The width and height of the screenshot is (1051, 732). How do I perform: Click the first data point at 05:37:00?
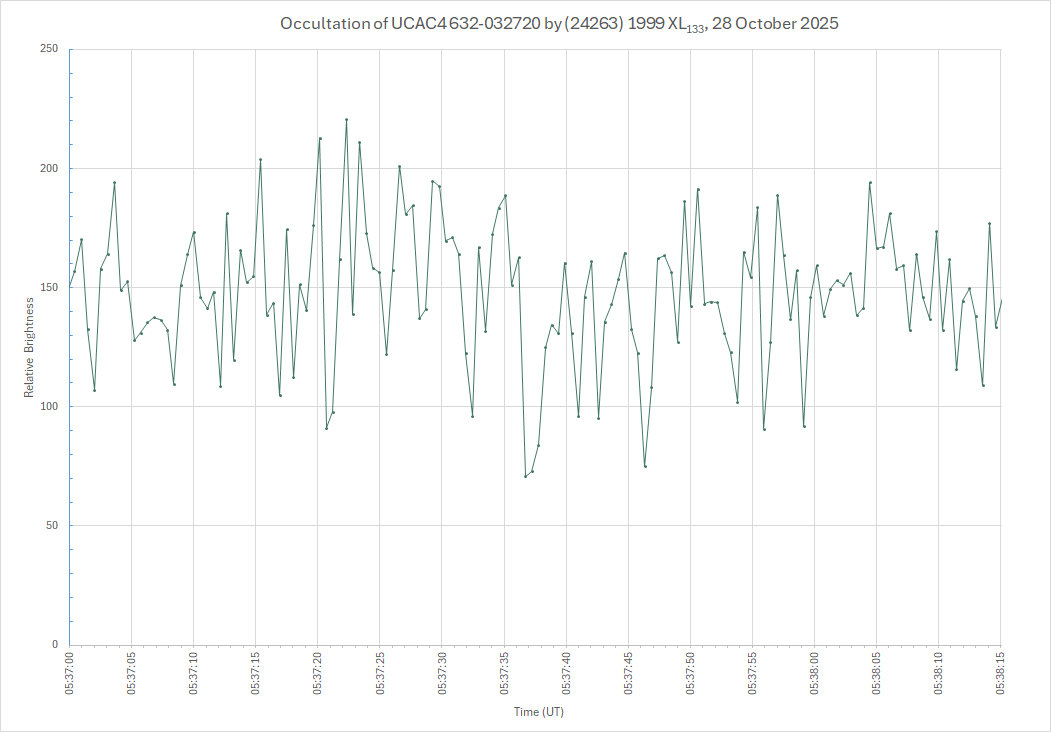[x=70, y=287]
